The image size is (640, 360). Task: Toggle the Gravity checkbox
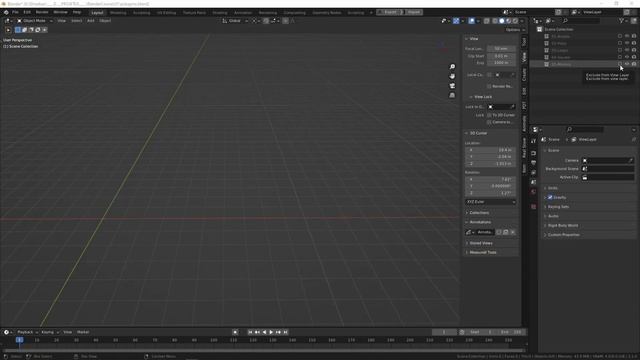pos(550,198)
